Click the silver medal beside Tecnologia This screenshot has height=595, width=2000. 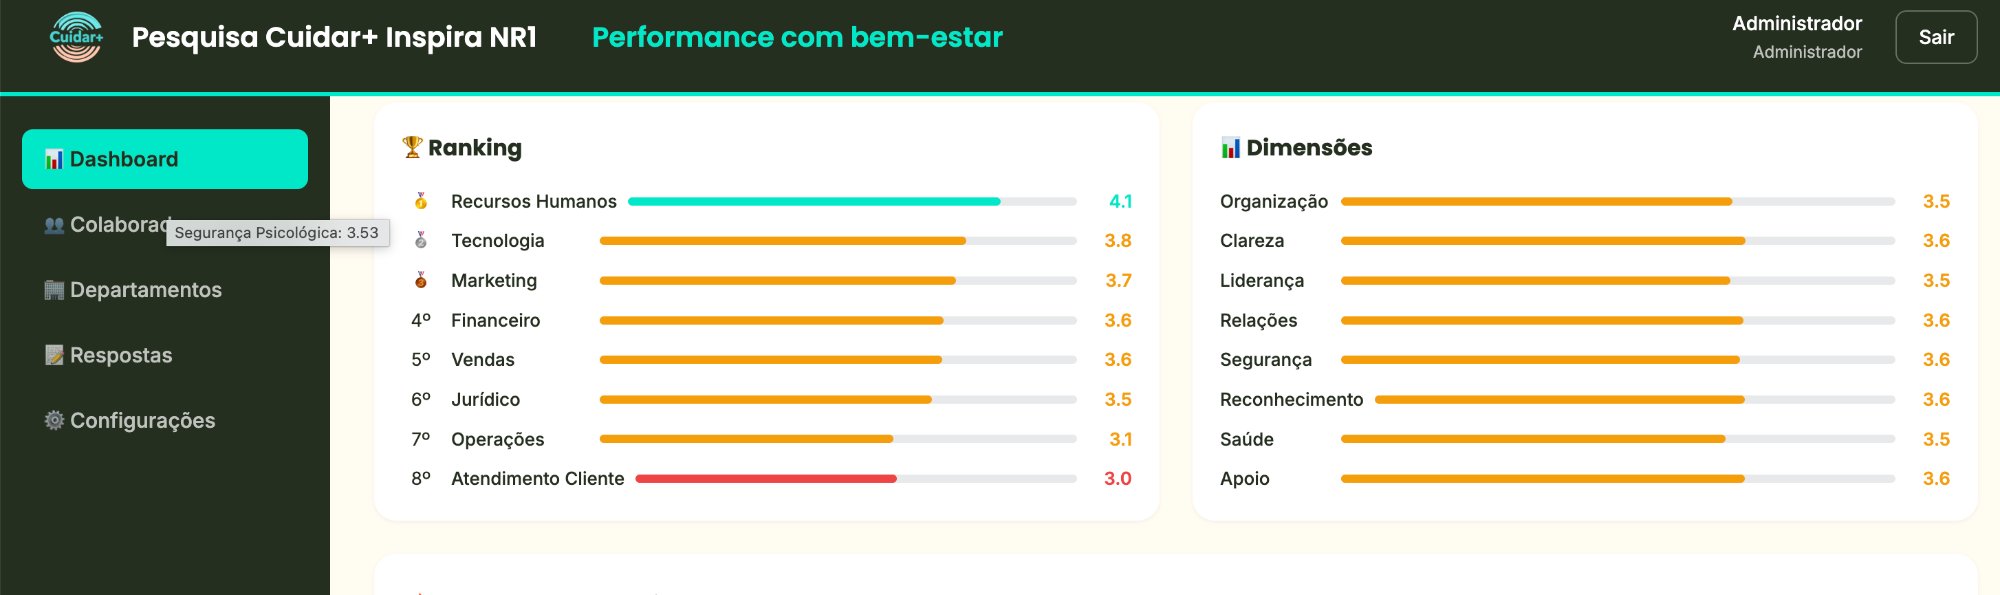coord(421,240)
